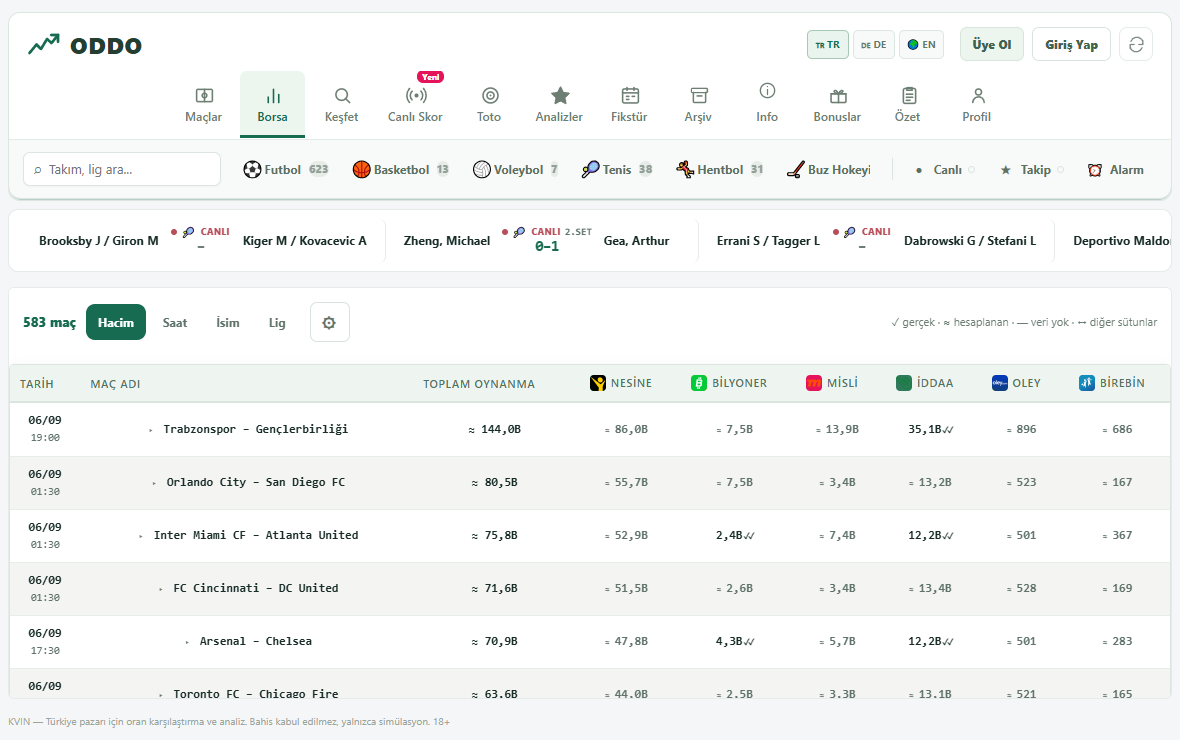Click MAÇ ADI column header
This screenshot has width=1180, height=740.
point(115,384)
